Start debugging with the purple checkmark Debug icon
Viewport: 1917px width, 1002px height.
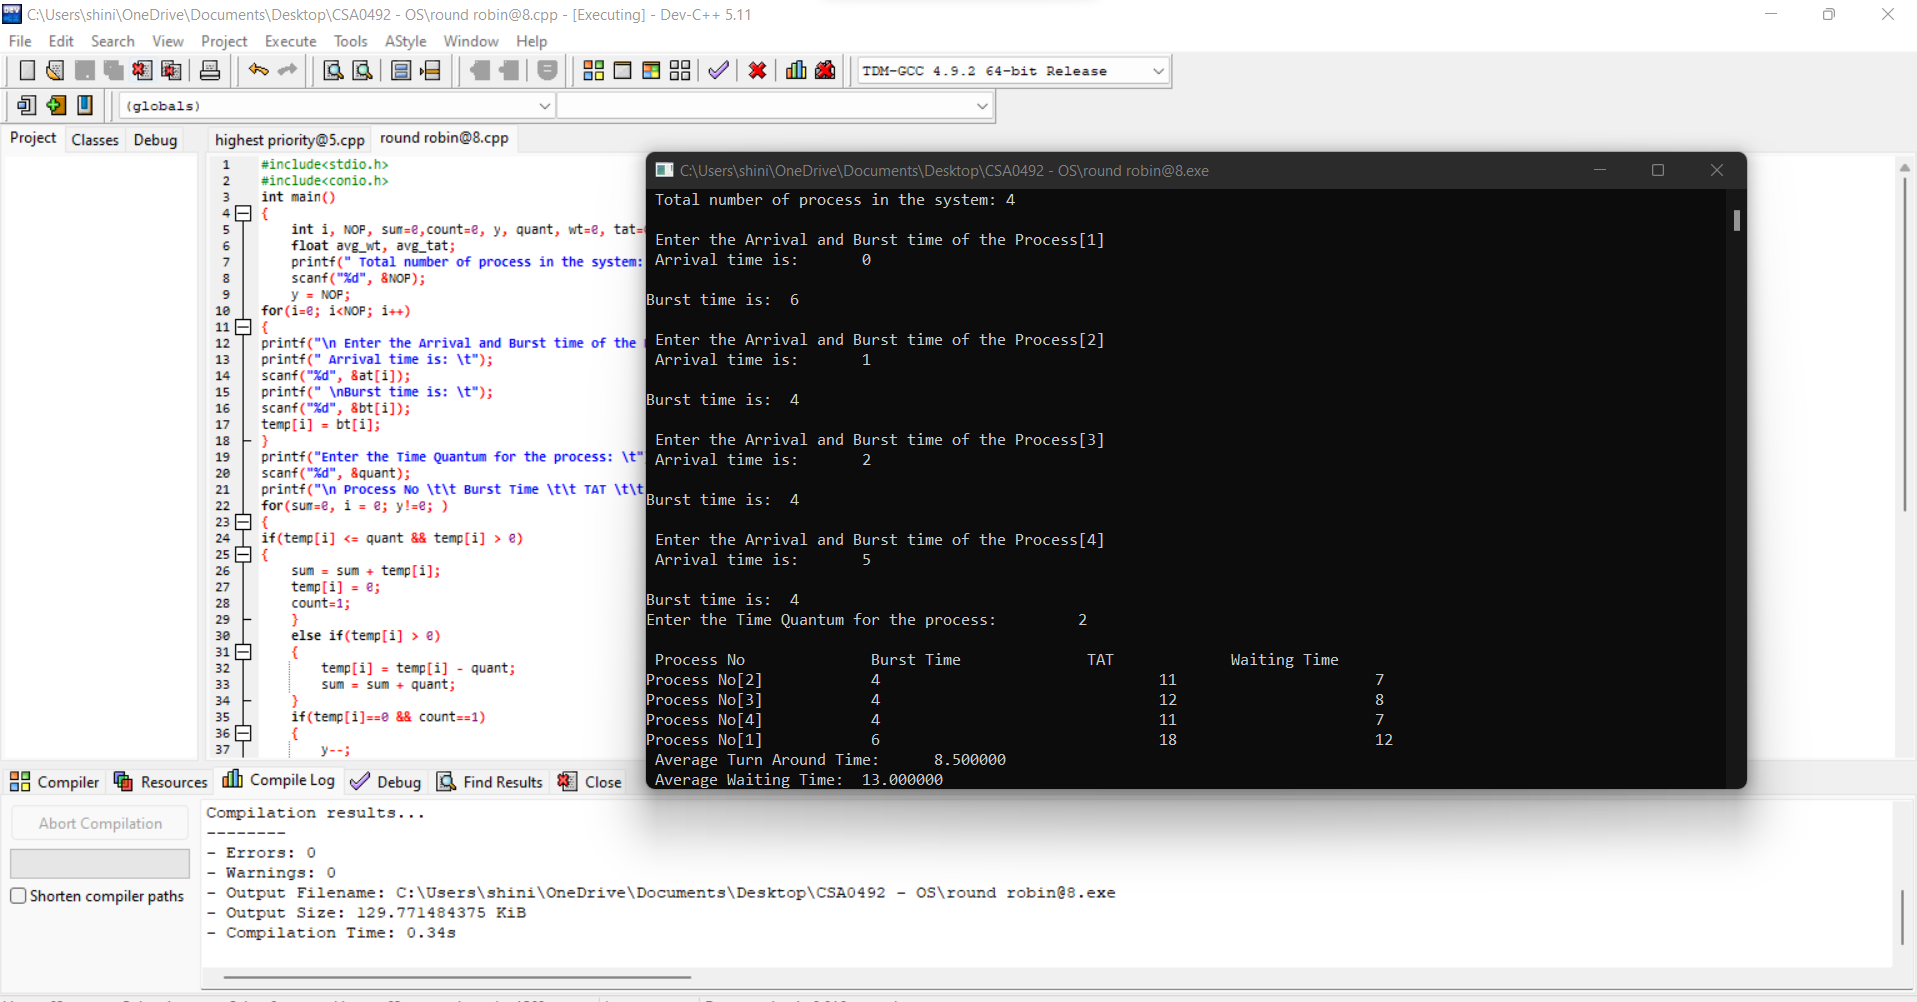[x=718, y=70]
